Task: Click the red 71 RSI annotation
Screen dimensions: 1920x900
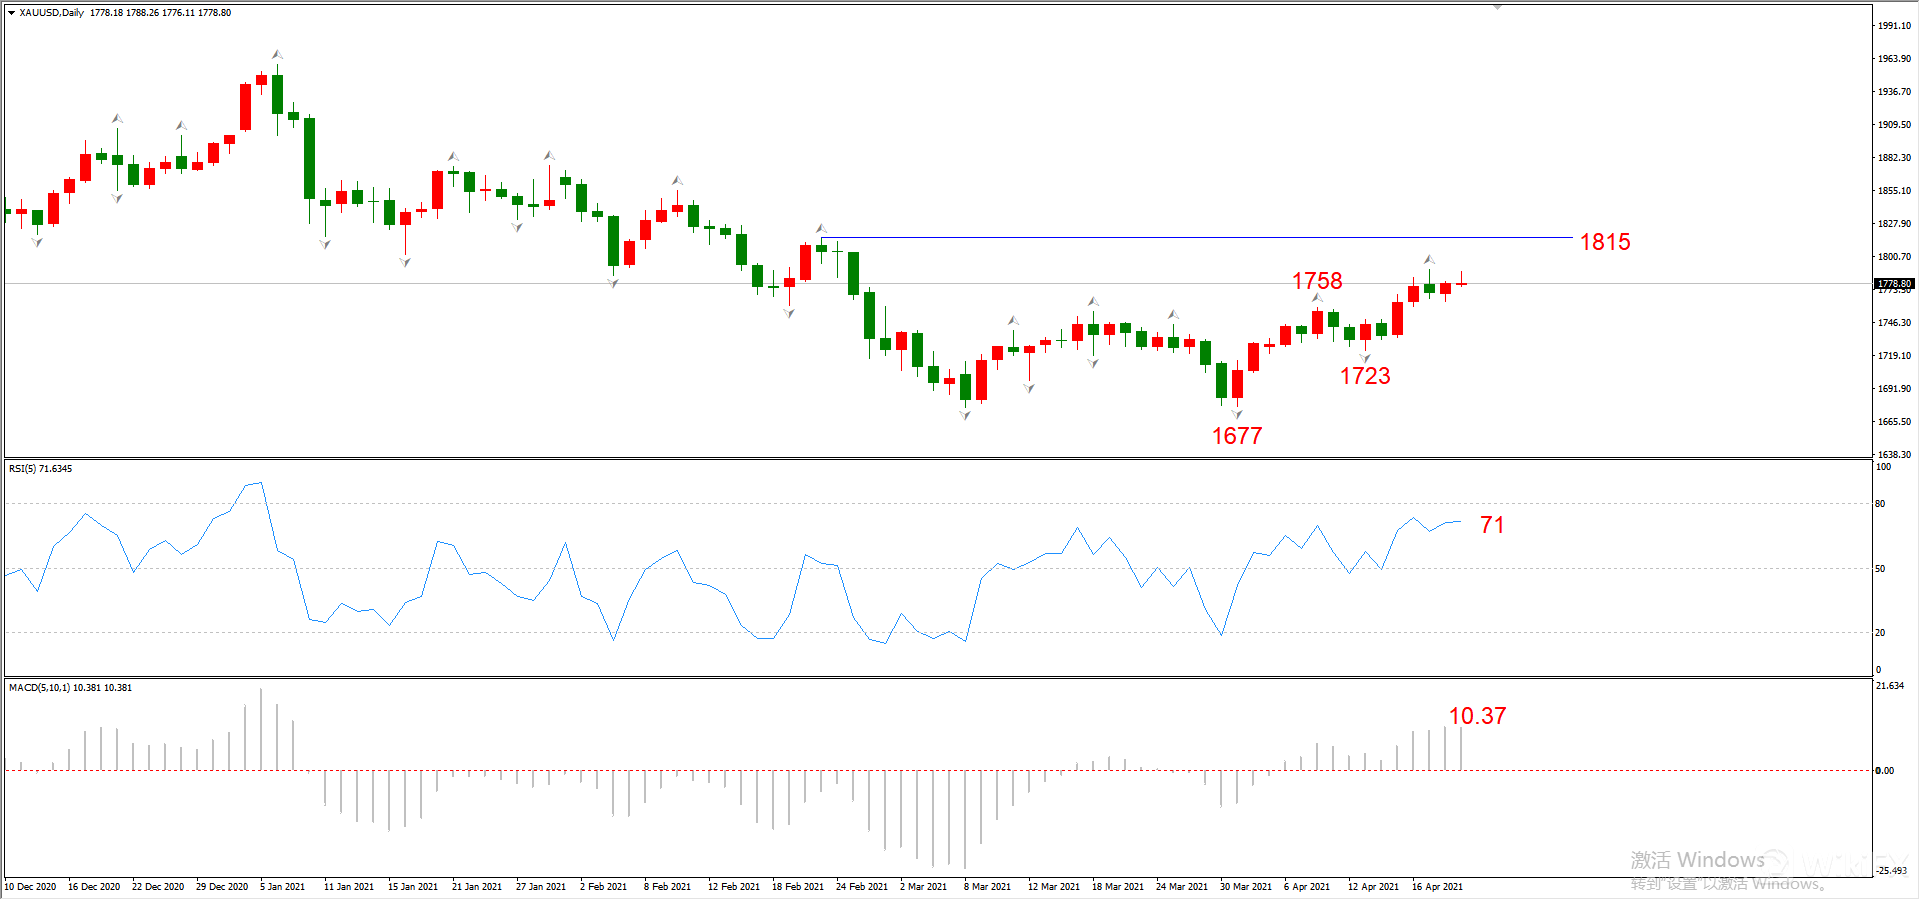Action: click(x=1492, y=525)
